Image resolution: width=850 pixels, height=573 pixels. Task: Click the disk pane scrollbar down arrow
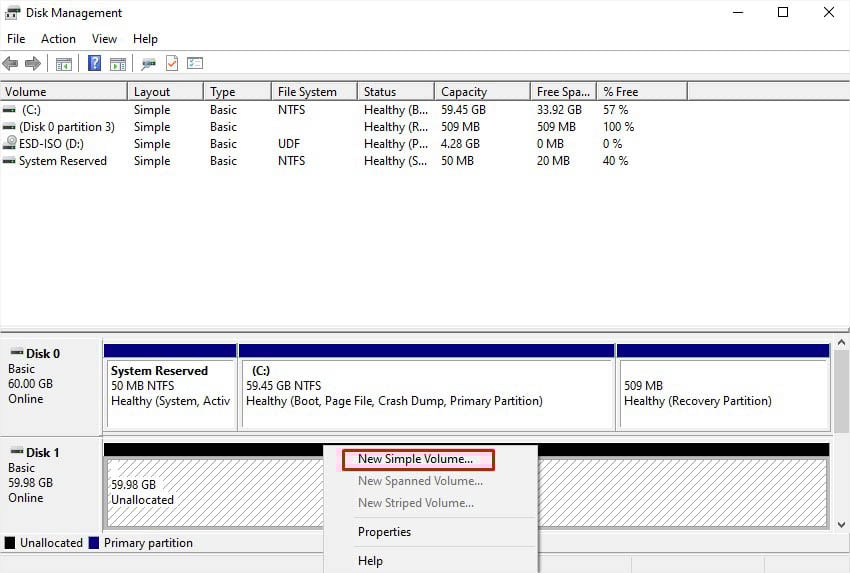click(x=840, y=523)
